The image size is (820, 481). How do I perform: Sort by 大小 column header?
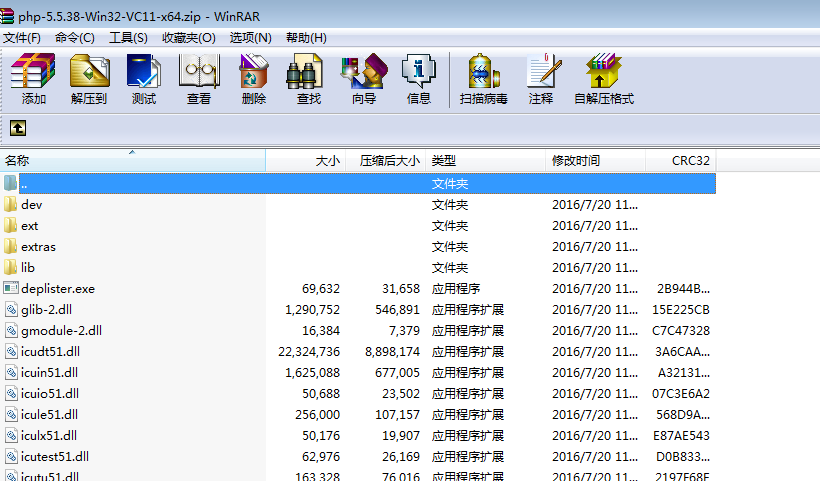306,161
